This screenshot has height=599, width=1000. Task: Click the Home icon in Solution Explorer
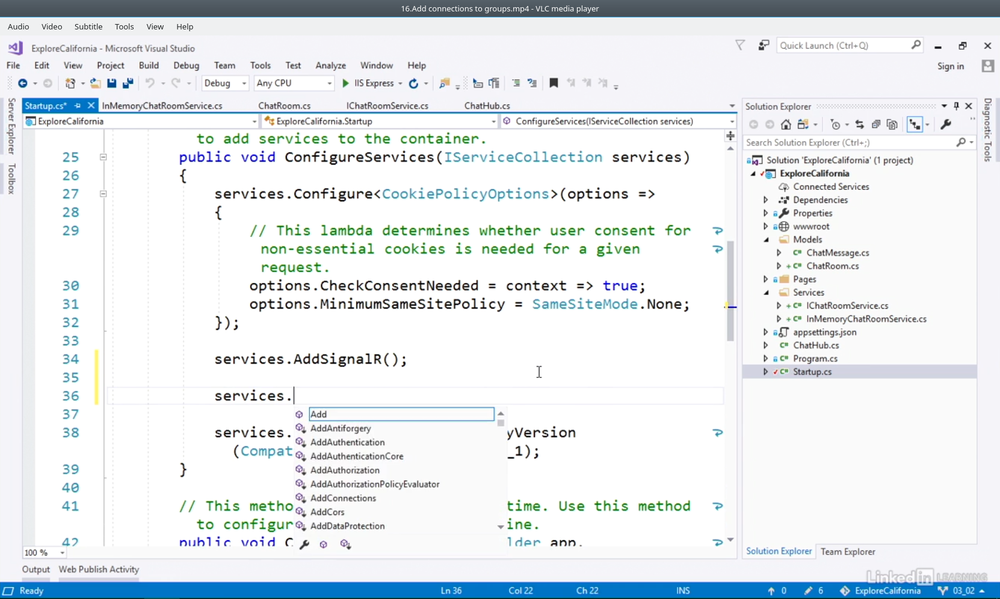[786, 125]
